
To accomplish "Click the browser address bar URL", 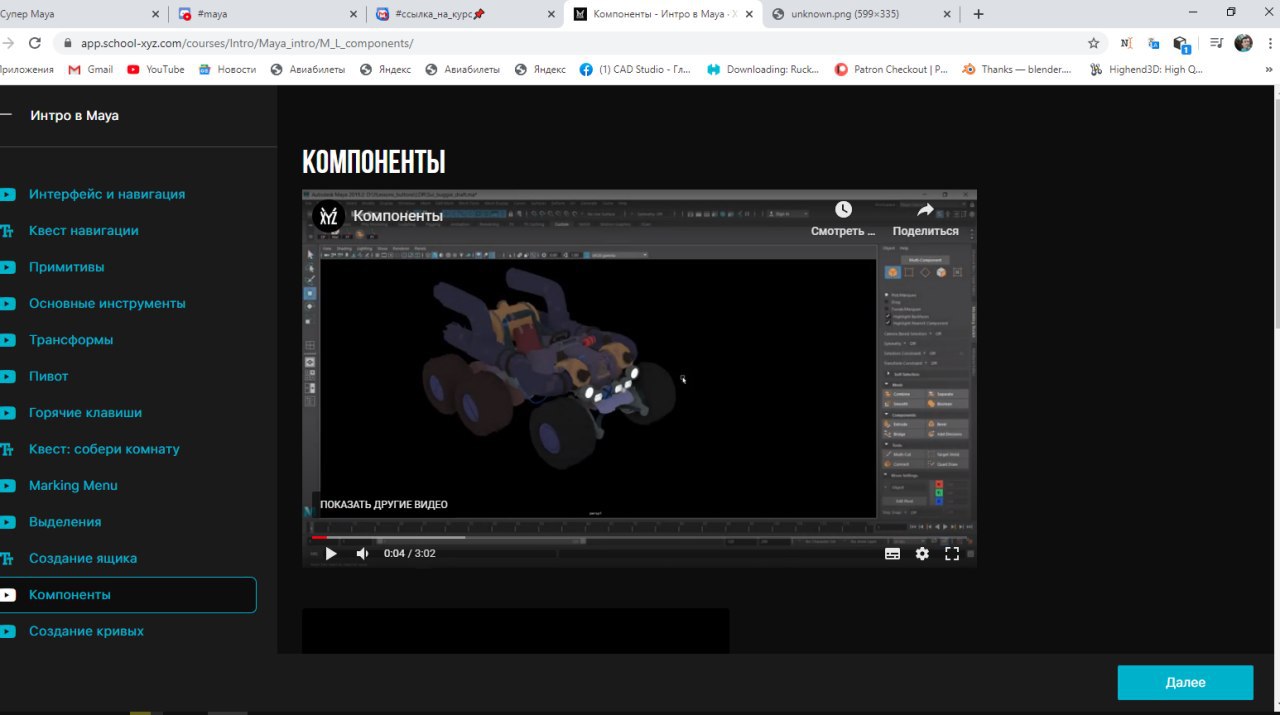I will click(x=246, y=44).
